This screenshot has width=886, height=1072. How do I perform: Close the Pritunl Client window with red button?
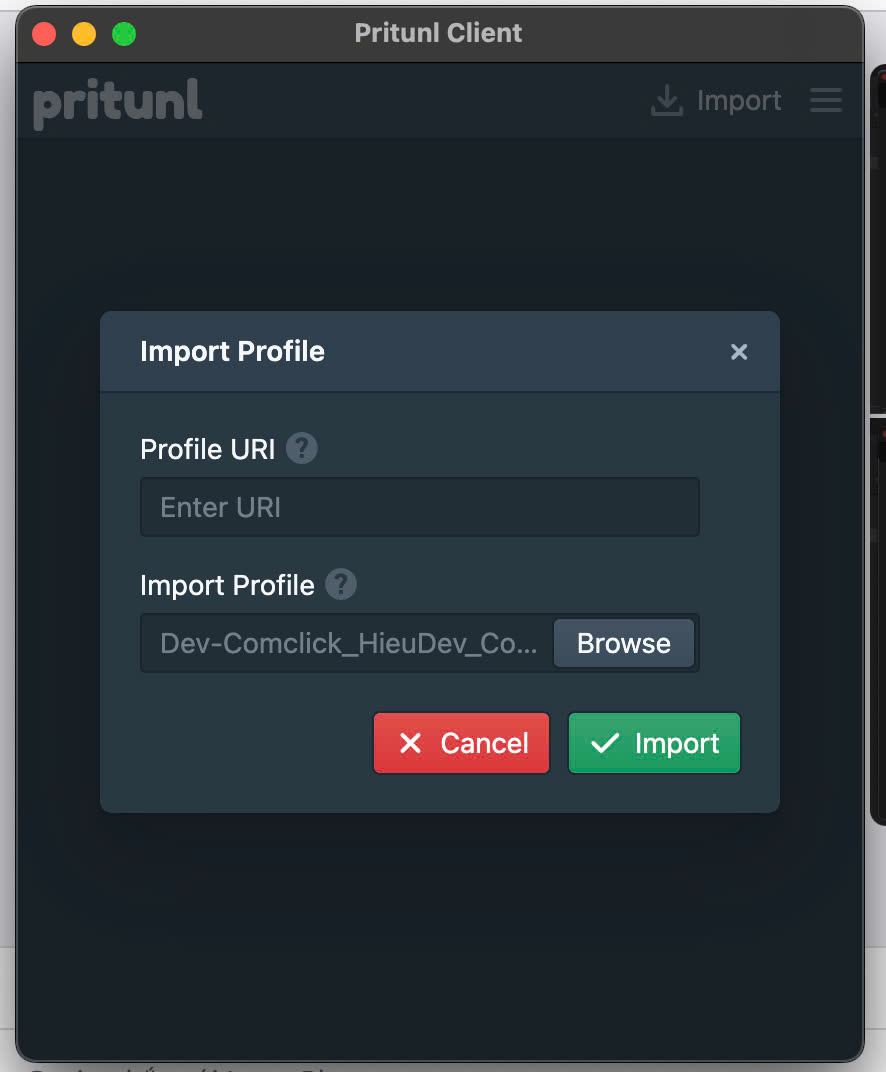click(x=44, y=34)
